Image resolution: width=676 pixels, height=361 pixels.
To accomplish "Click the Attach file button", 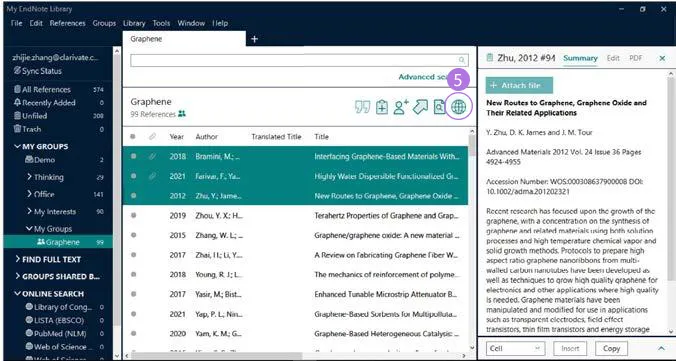I will [x=519, y=85].
